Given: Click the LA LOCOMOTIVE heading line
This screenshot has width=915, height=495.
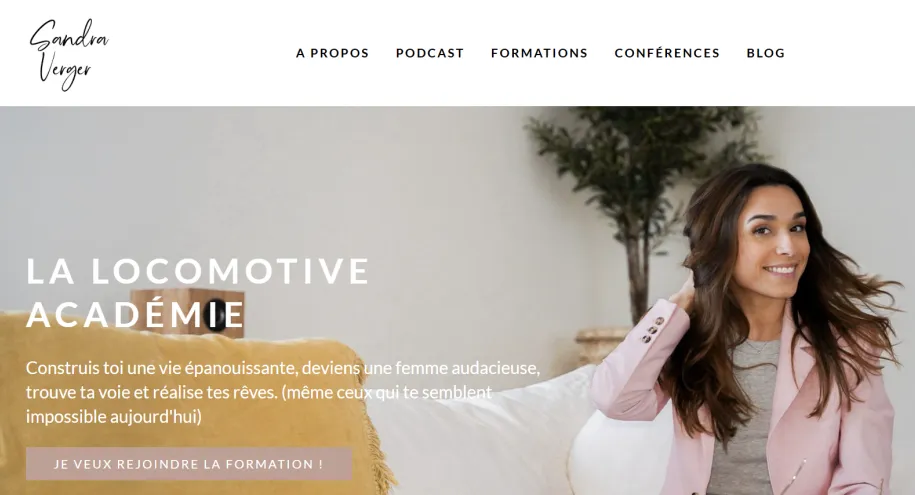Looking at the screenshot, I should 198,271.
